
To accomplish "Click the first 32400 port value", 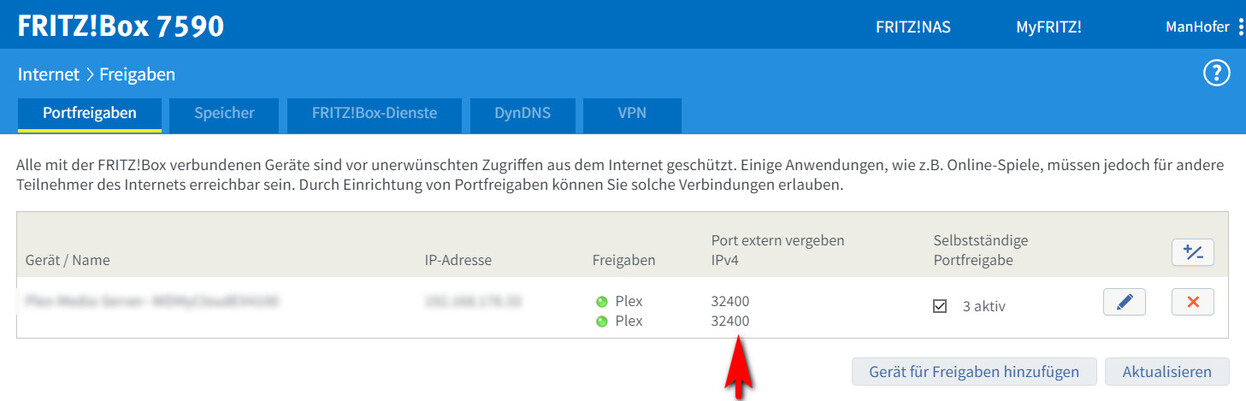I will tap(730, 301).
